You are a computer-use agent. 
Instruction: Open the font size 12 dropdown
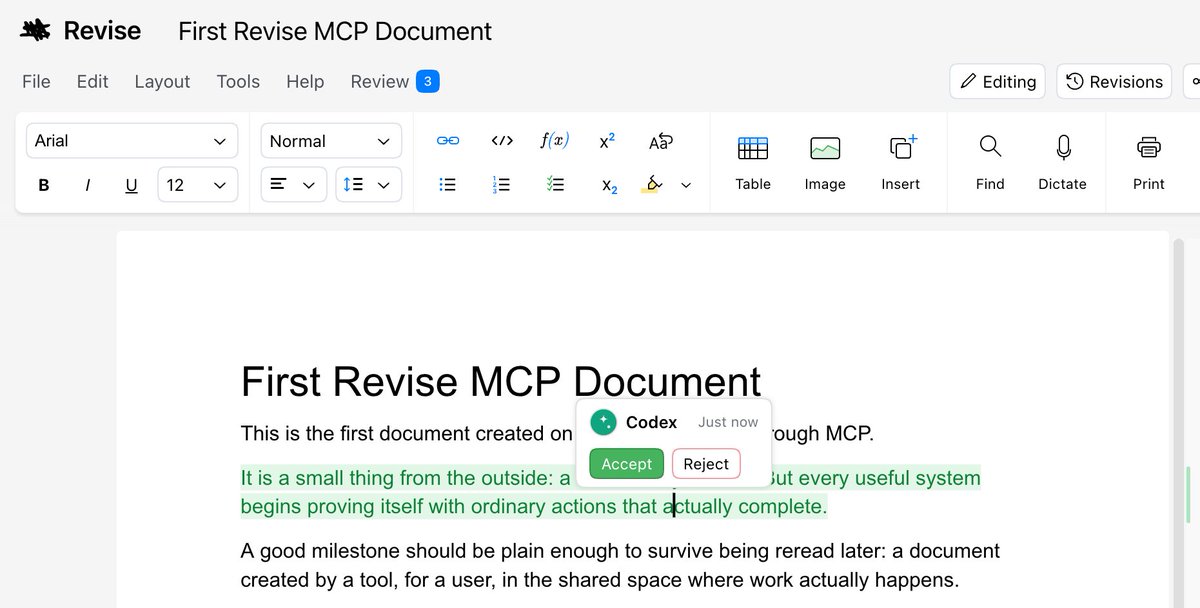click(x=198, y=185)
